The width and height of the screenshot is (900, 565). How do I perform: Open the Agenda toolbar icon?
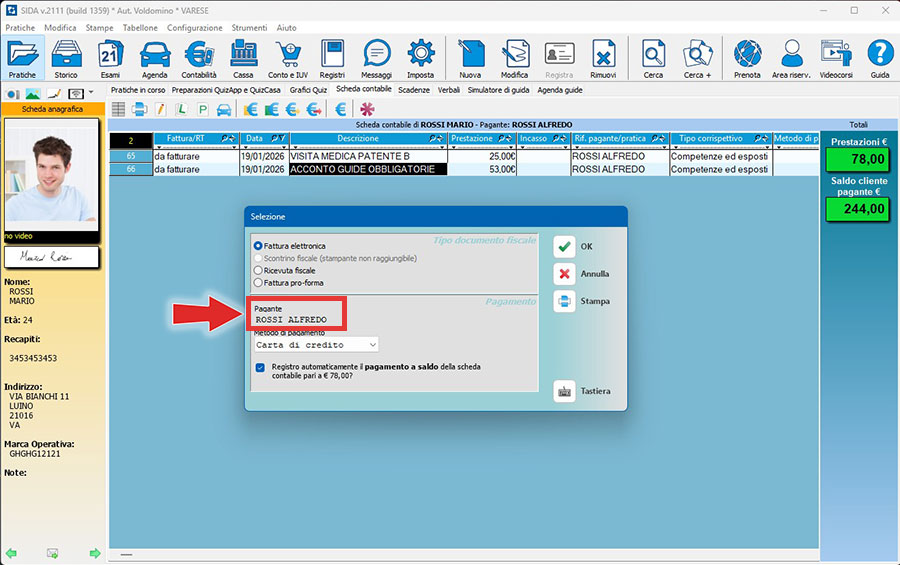(154, 58)
